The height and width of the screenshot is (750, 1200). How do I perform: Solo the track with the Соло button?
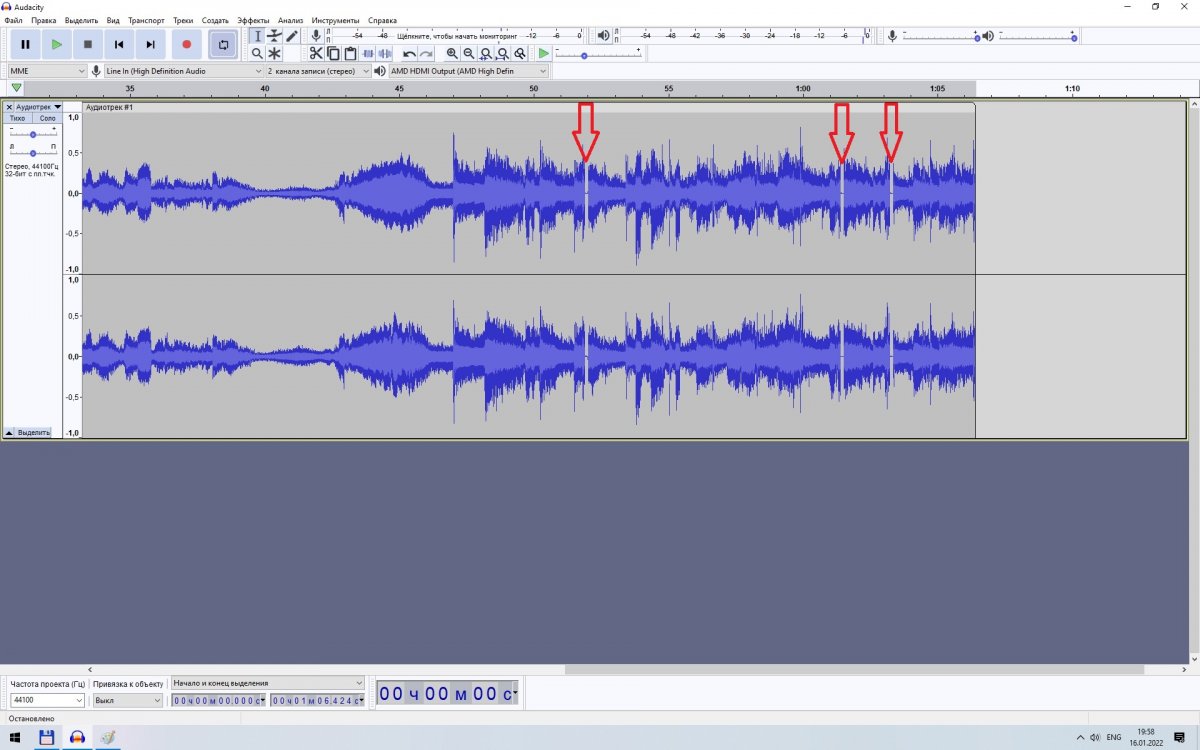tap(47, 118)
